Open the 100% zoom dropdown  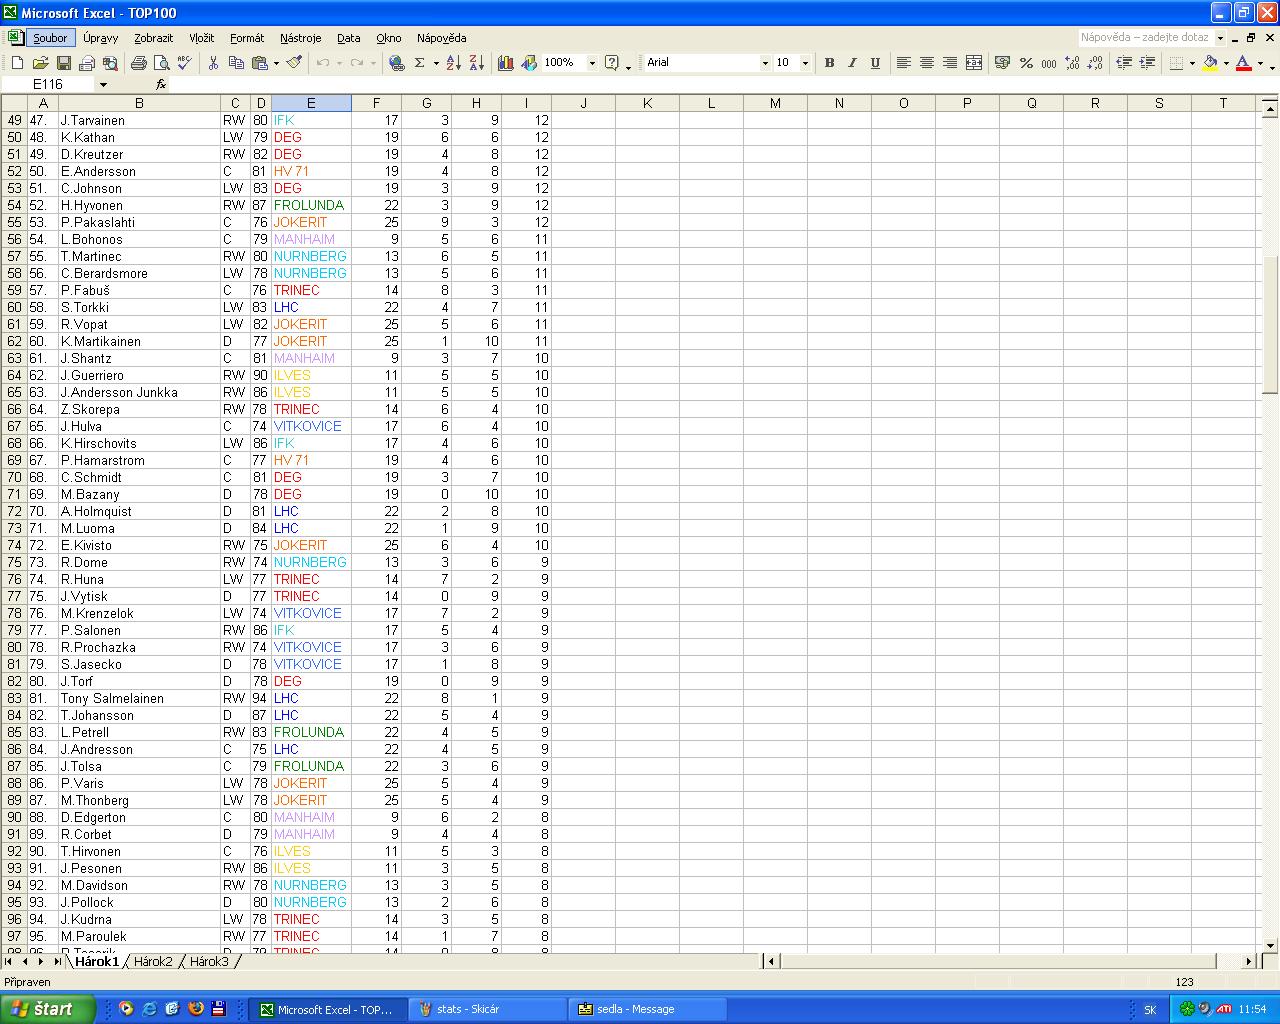(x=592, y=63)
